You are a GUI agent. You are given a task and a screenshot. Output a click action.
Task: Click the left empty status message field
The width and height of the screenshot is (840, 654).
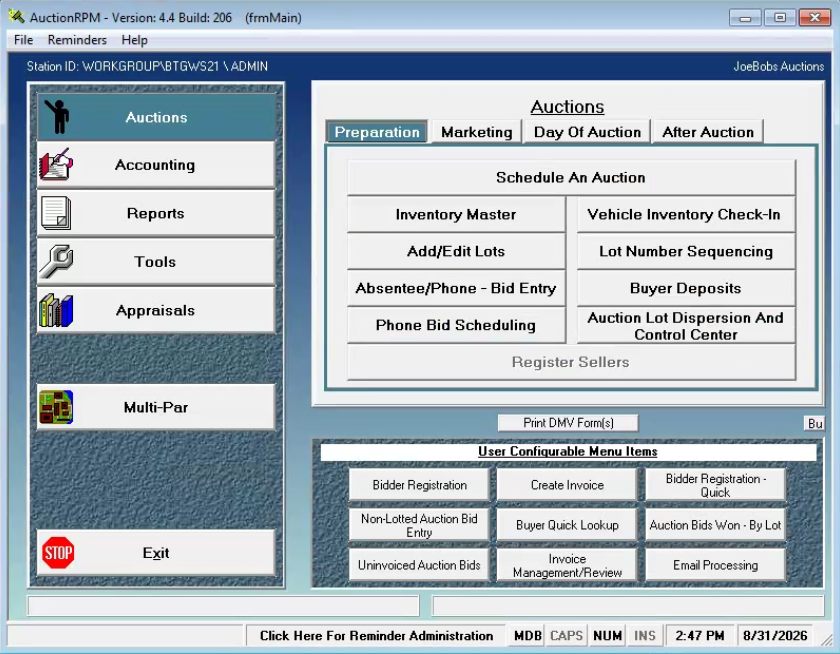223,606
